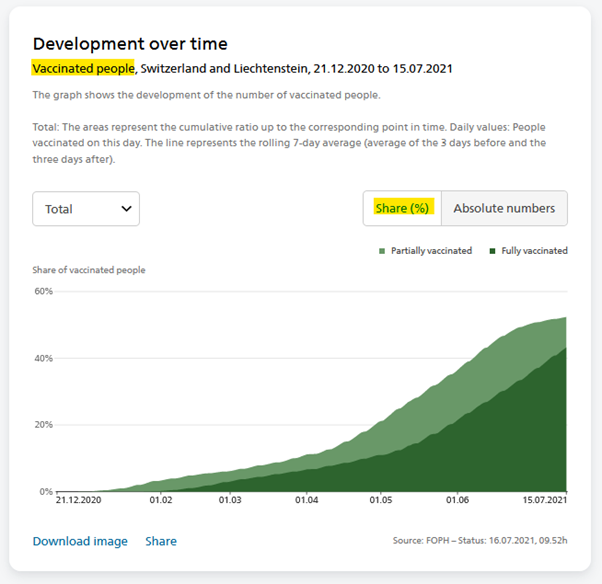Select the Share (%) toggle option
Viewport: 602px width, 584px height.
pyautogui.click(x=402, y=208)
